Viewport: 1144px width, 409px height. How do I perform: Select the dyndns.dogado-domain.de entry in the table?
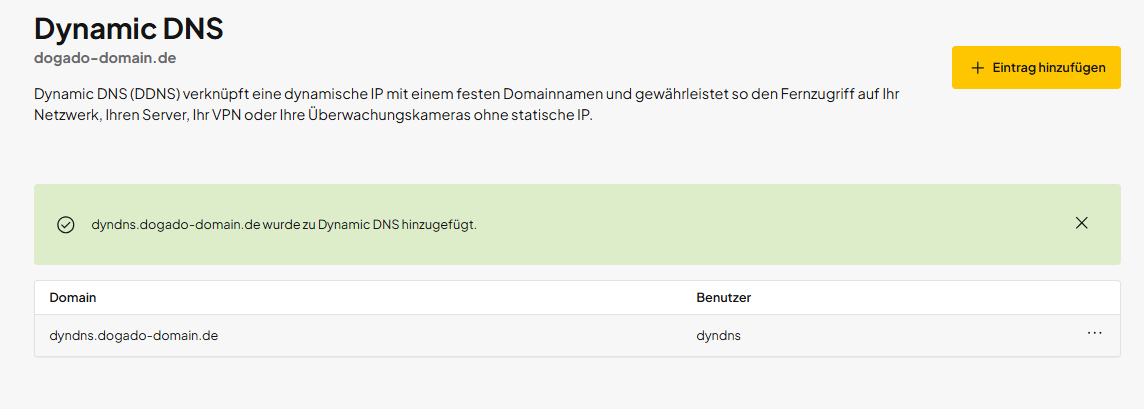click(133, 335)
